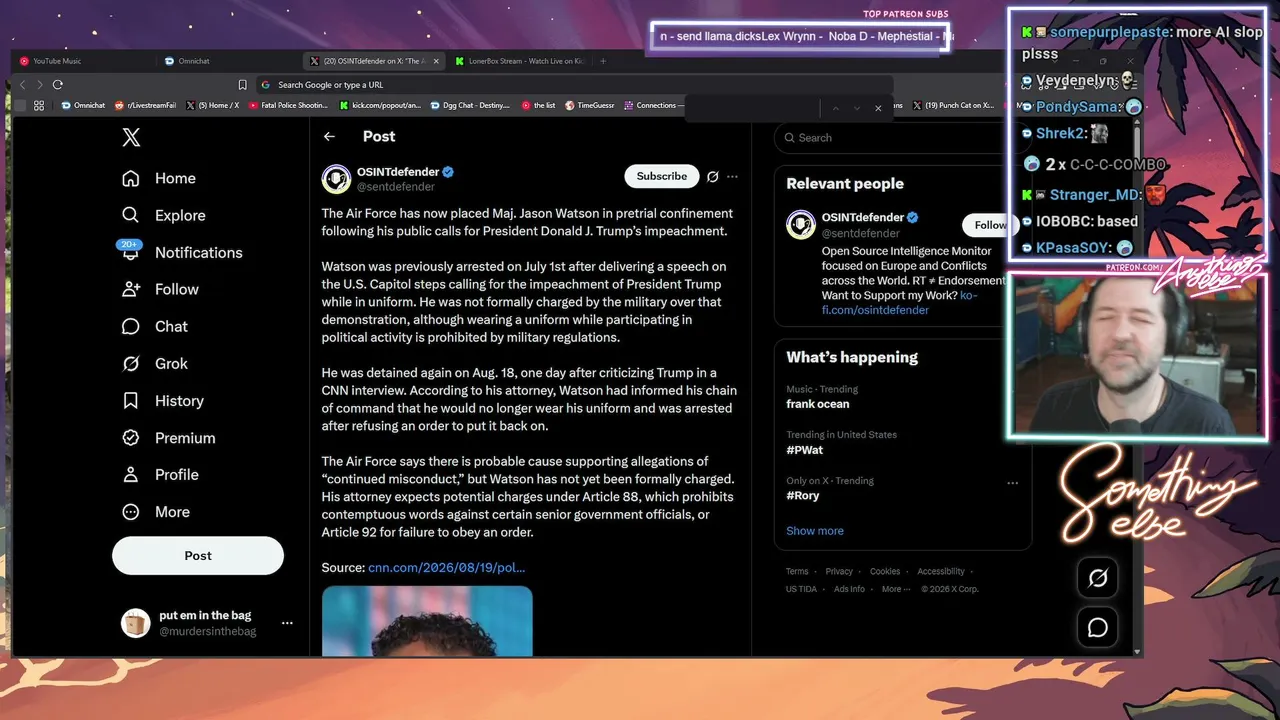Open the Connections bookmark

coord(654,105)
